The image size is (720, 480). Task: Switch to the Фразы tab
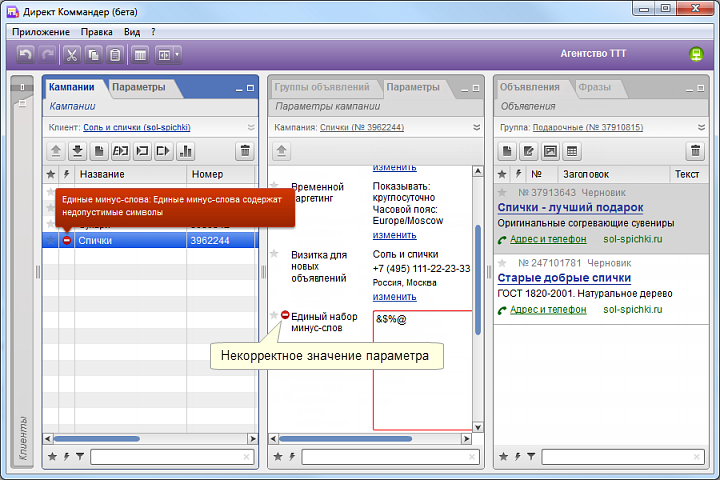595,87
